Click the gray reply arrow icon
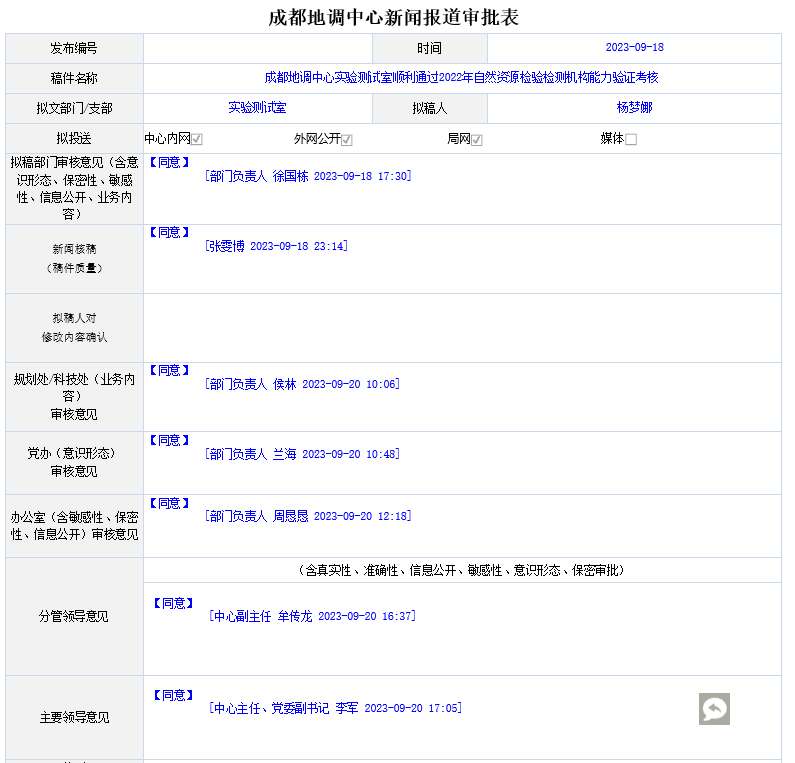The height and width of the screenshot is (763, 795). (x=714, y=709)
